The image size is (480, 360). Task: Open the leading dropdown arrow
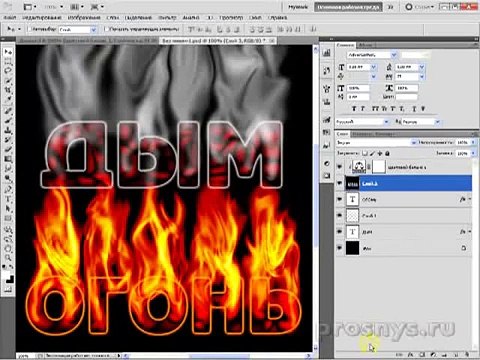[x=422, y=67]
